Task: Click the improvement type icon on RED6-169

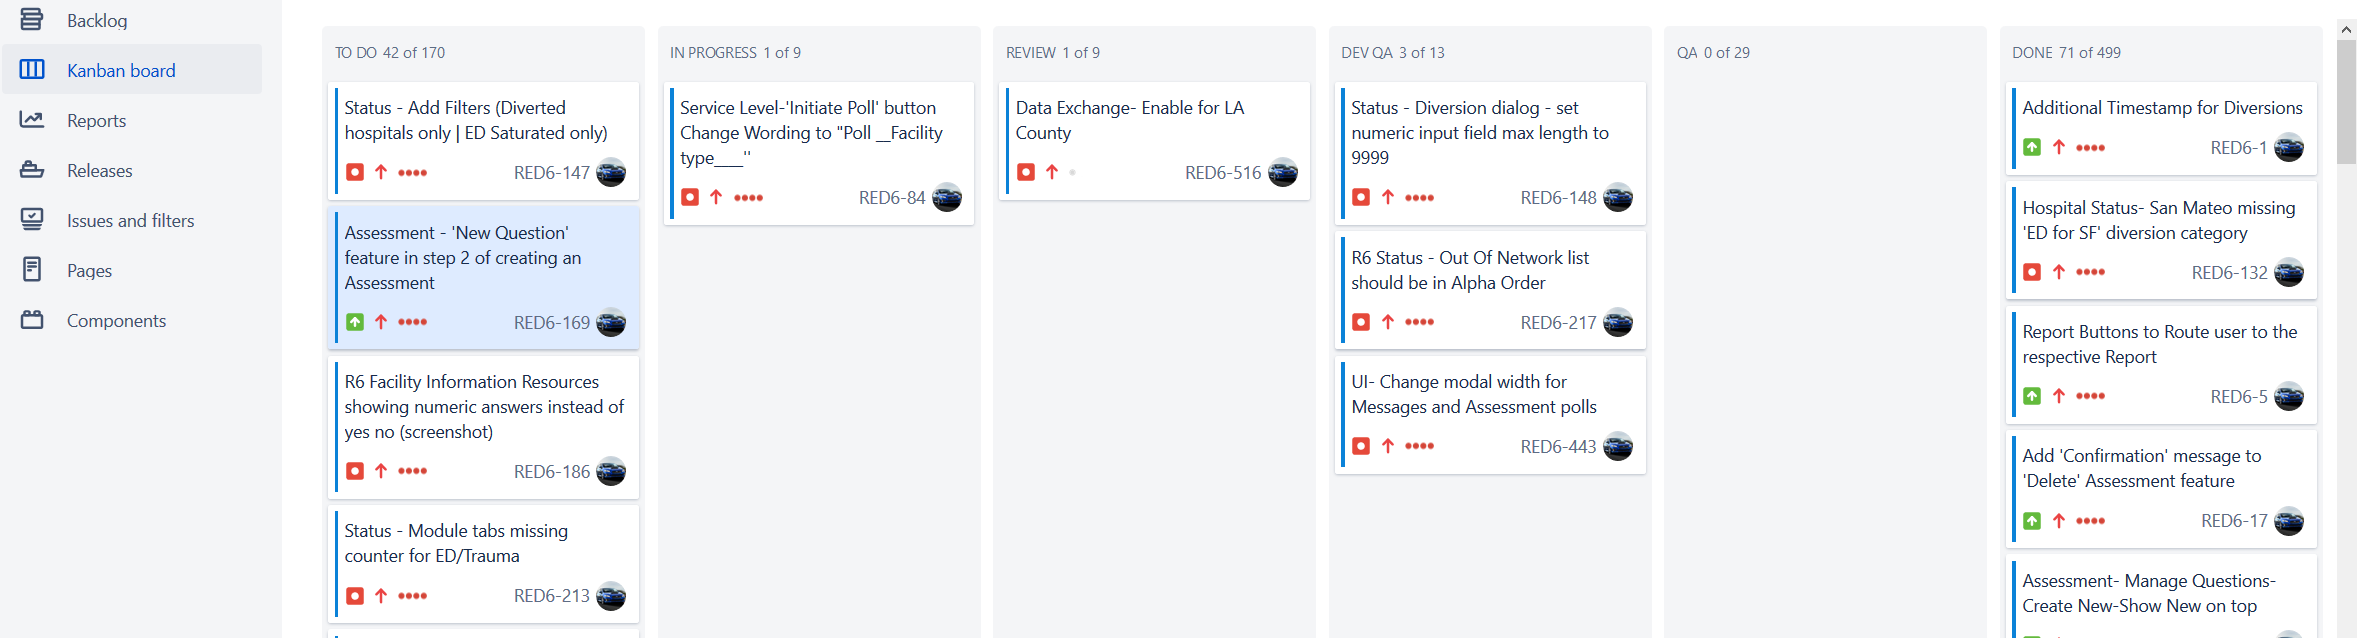Action: (x=355, y=322)
